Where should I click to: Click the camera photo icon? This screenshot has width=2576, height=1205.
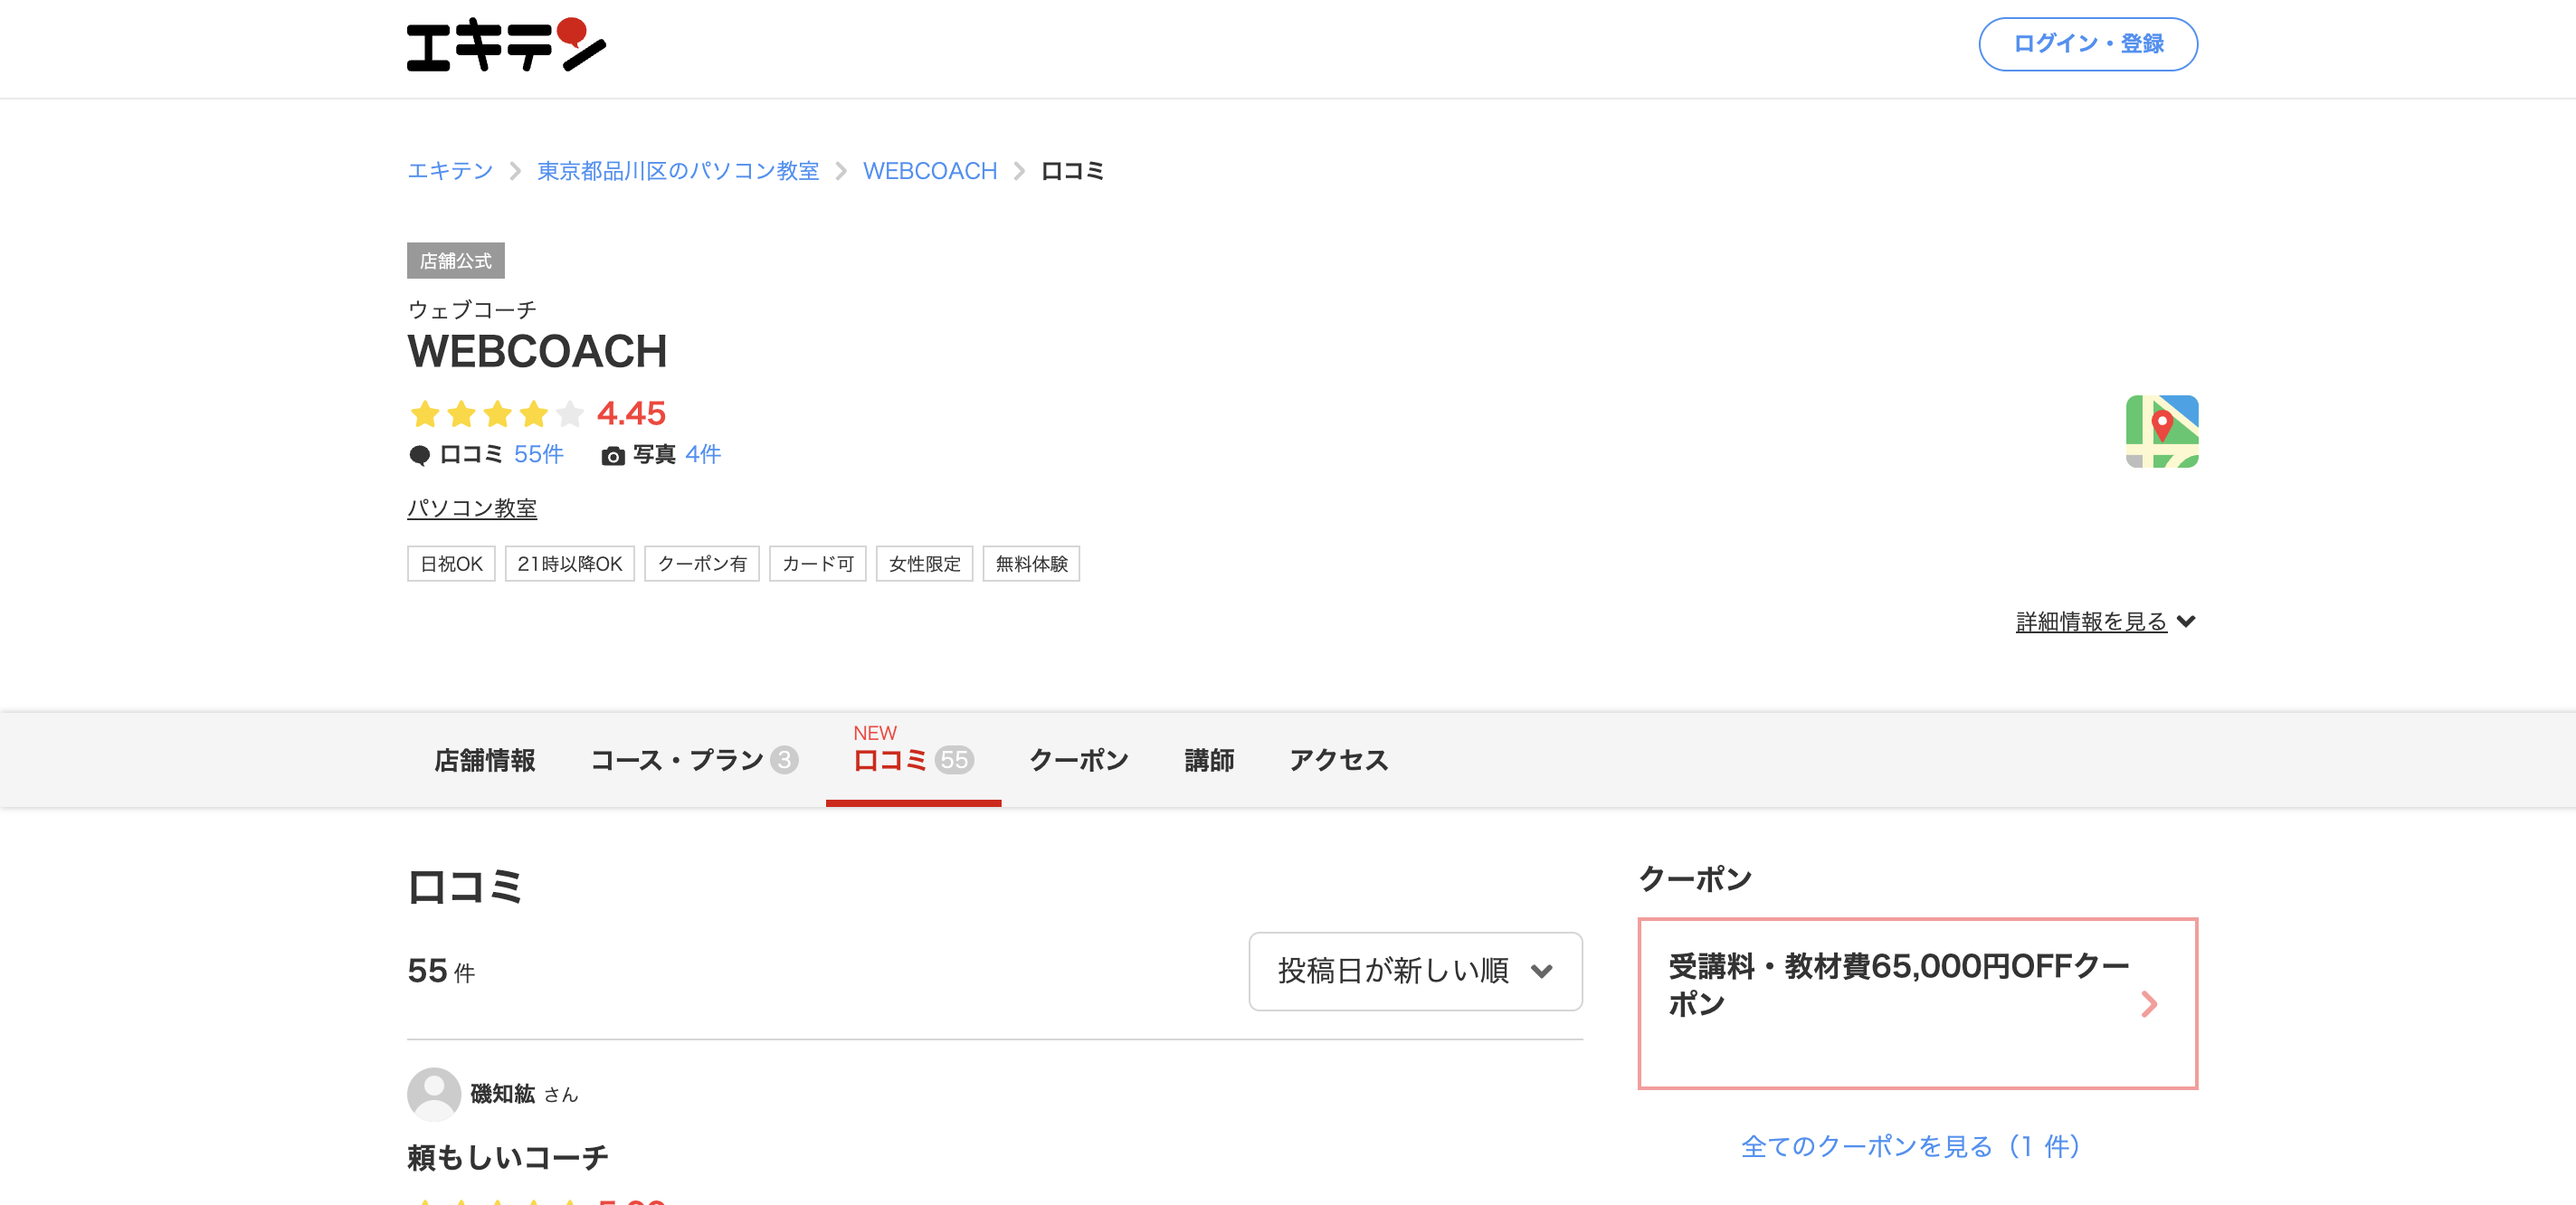click(613, 456)
